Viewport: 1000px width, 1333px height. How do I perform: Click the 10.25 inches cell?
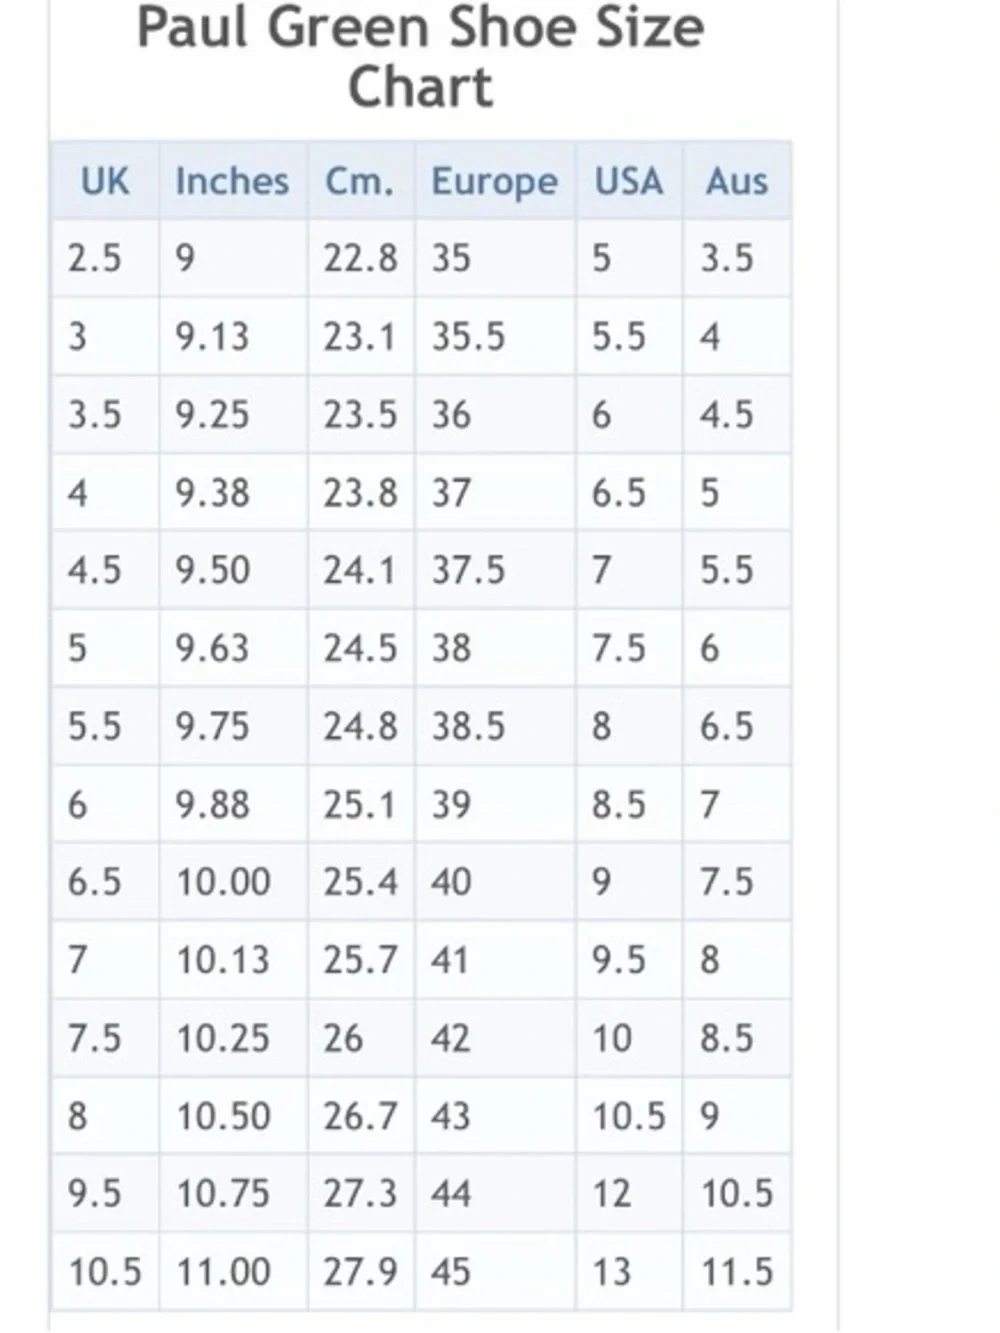[x=233, y=1038]
